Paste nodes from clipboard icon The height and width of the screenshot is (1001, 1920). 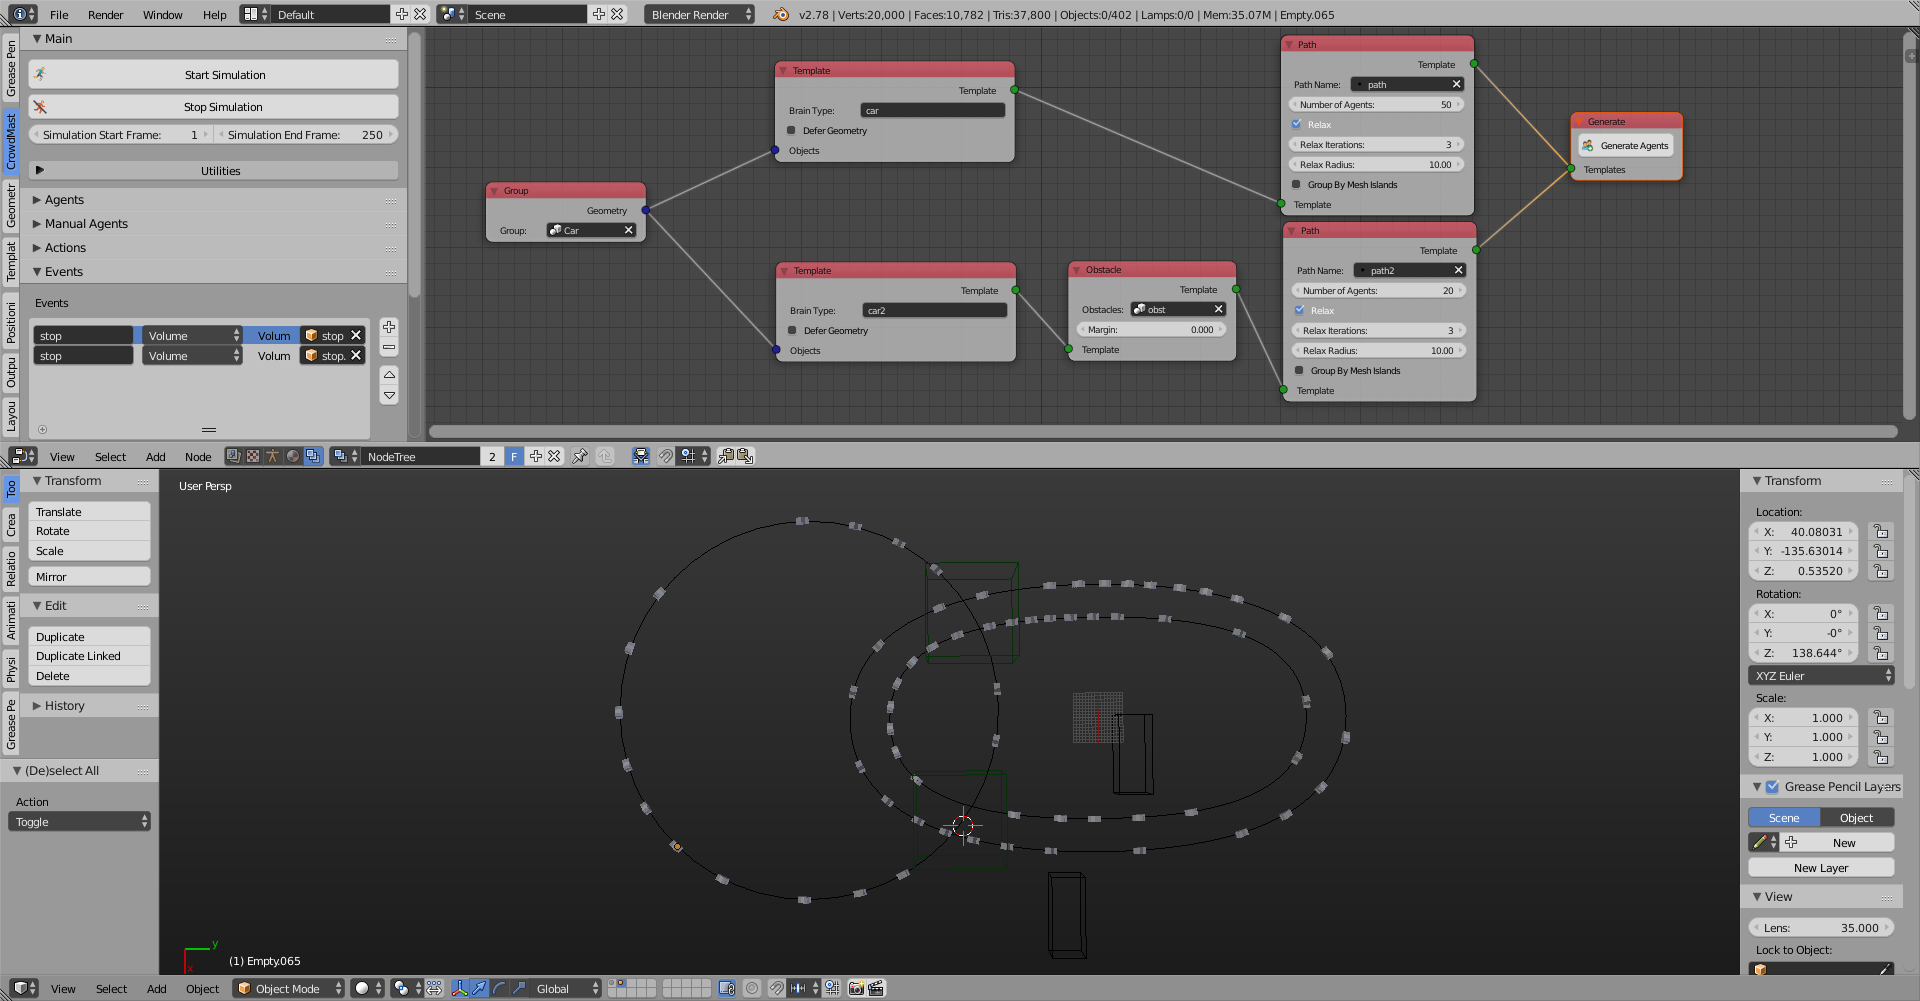(745, 457)
